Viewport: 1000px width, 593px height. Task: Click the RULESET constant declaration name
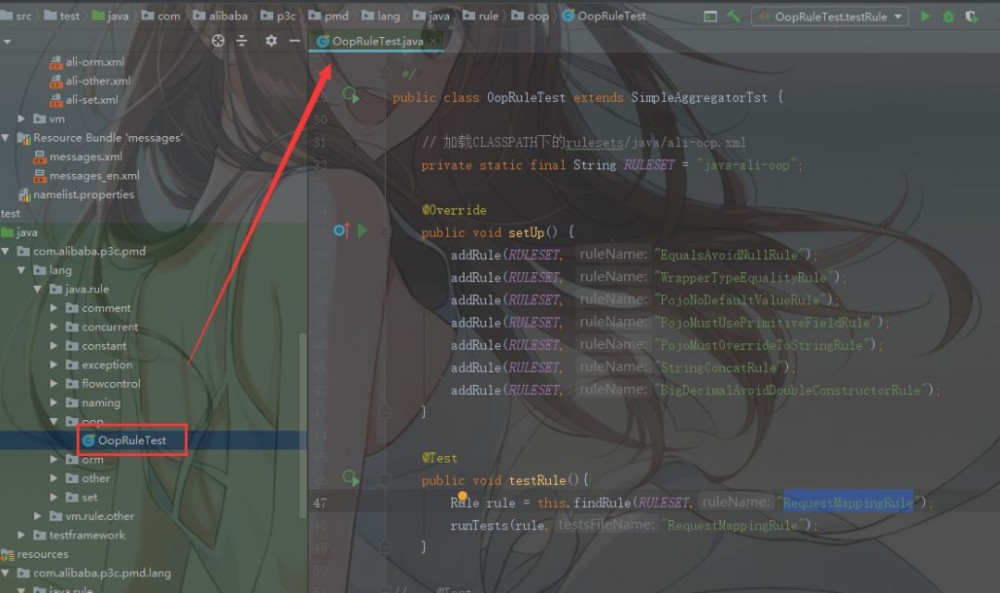point(649,165)
